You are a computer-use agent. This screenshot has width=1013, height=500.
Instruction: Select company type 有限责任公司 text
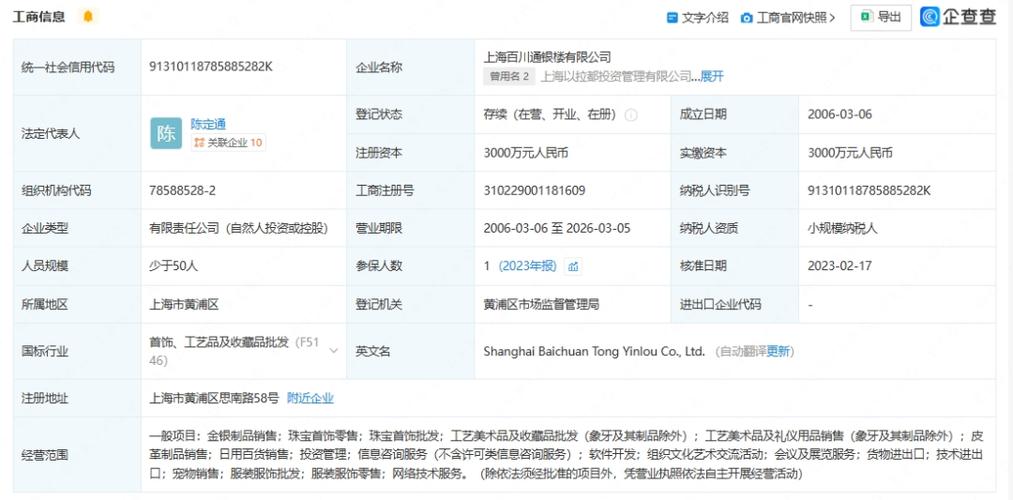[x=238, y=228]
